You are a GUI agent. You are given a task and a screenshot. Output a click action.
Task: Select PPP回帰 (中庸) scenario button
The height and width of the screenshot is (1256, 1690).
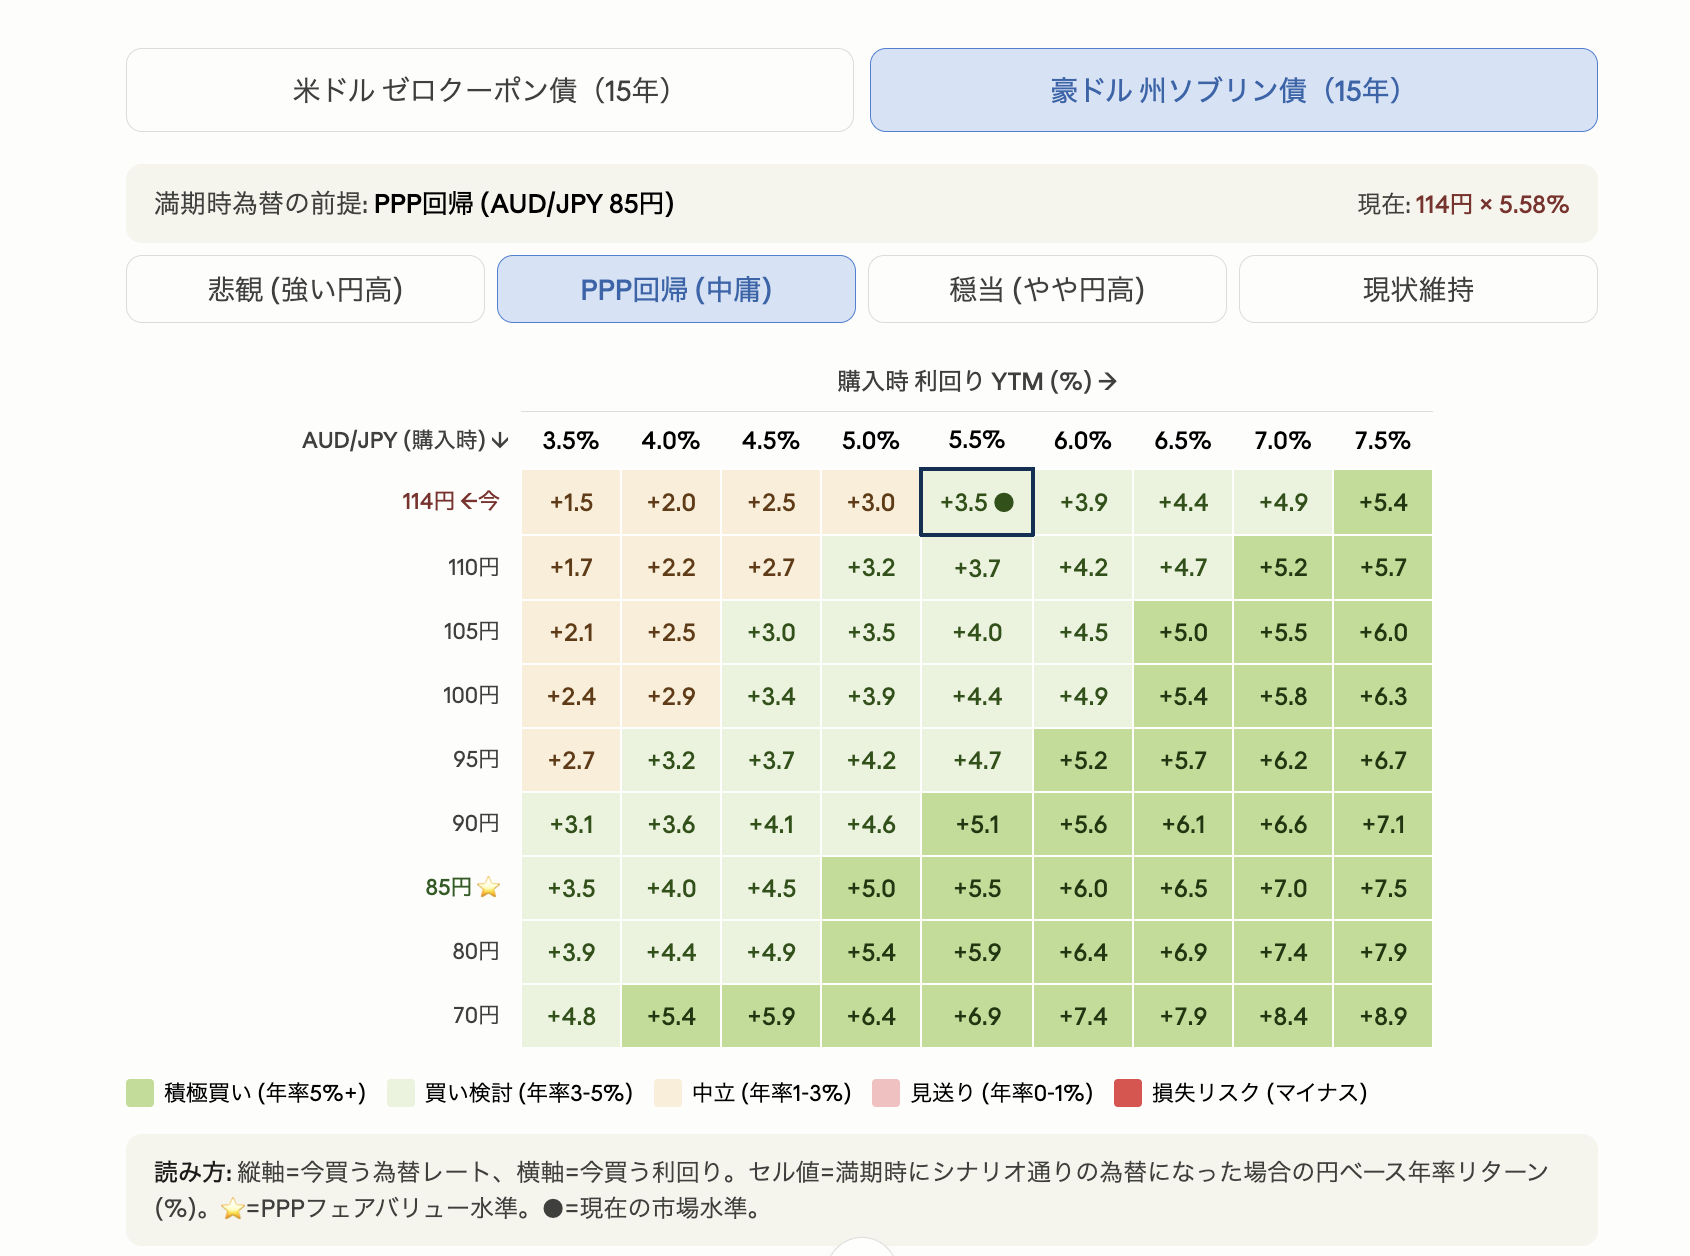click(x=676, y=289)
